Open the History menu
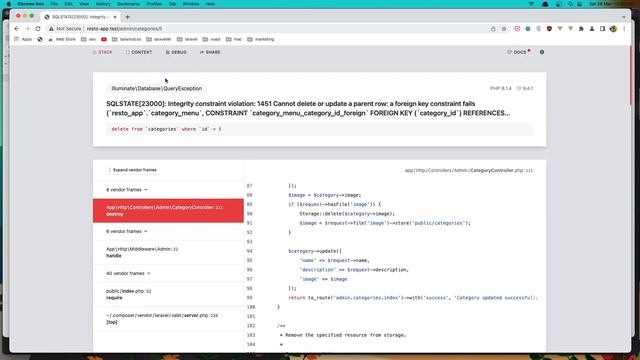 click(x=103, y=4)
